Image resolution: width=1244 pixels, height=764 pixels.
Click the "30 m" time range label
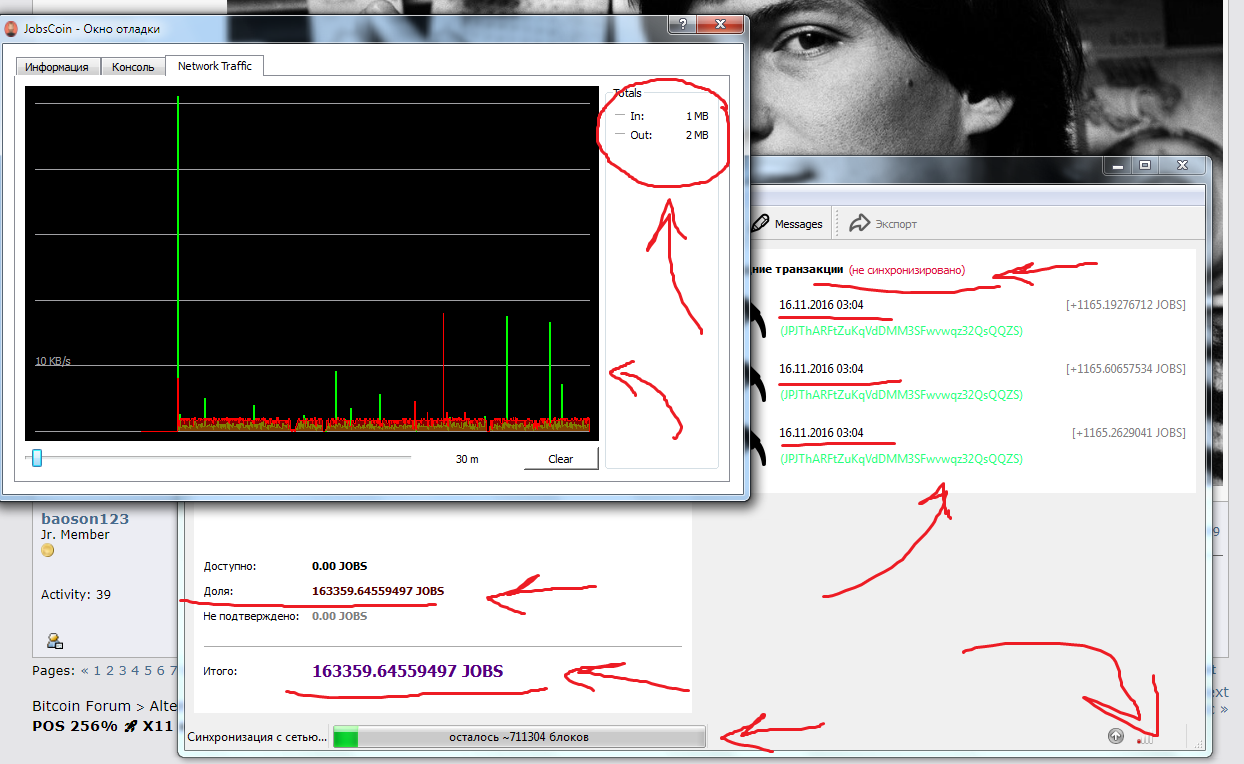point(467,459)
